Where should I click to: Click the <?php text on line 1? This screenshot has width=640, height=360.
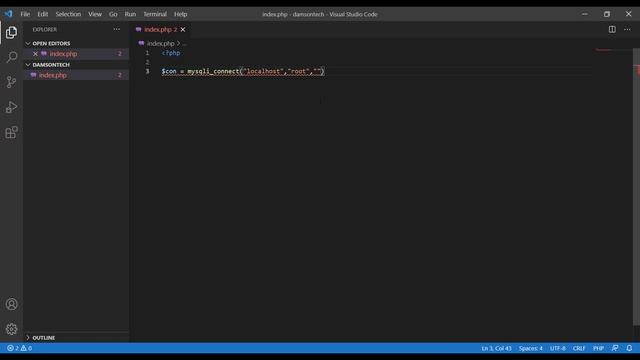click(x=171, y=53)
